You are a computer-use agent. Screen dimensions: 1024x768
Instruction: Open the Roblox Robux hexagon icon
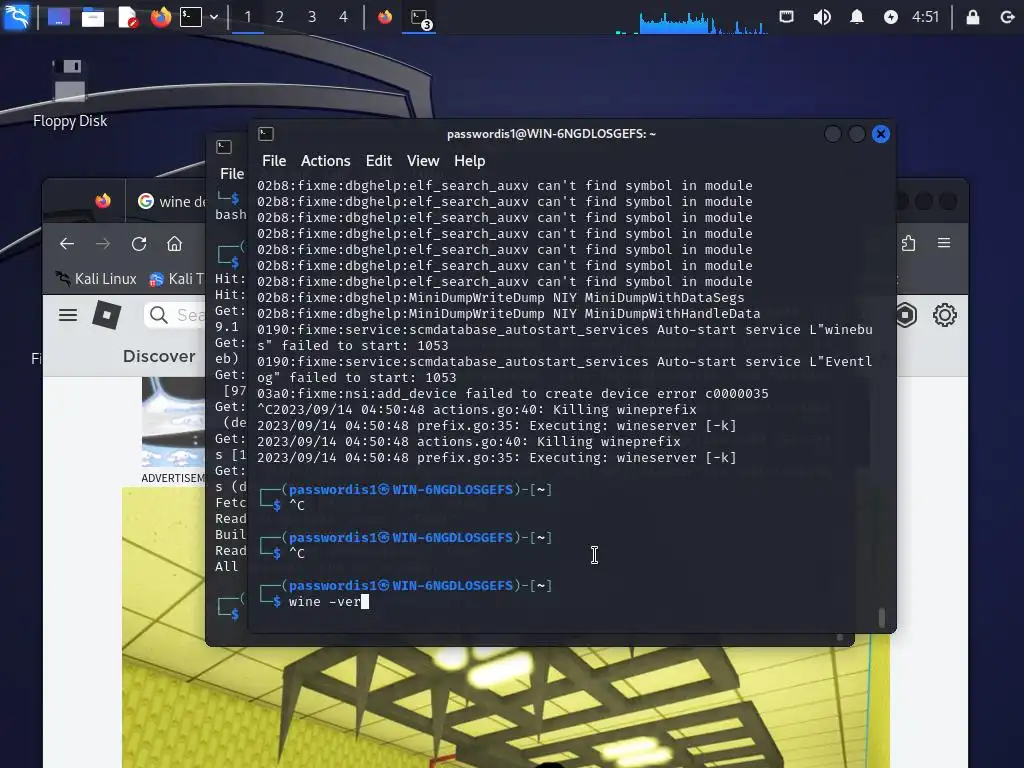point(906,315)
